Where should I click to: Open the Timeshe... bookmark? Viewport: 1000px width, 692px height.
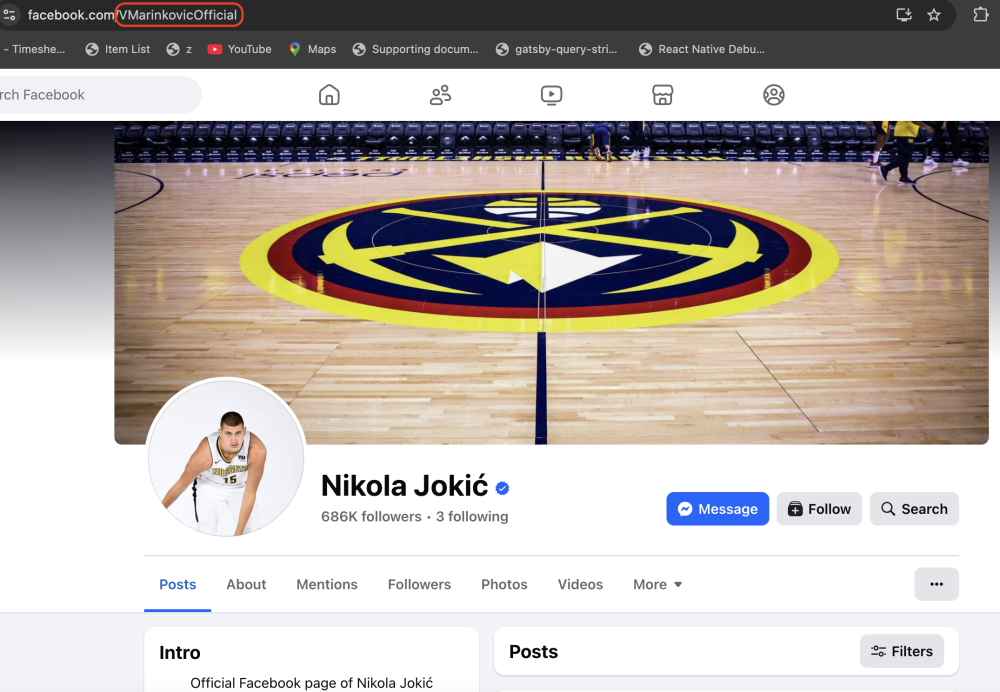tap(34, 49)
